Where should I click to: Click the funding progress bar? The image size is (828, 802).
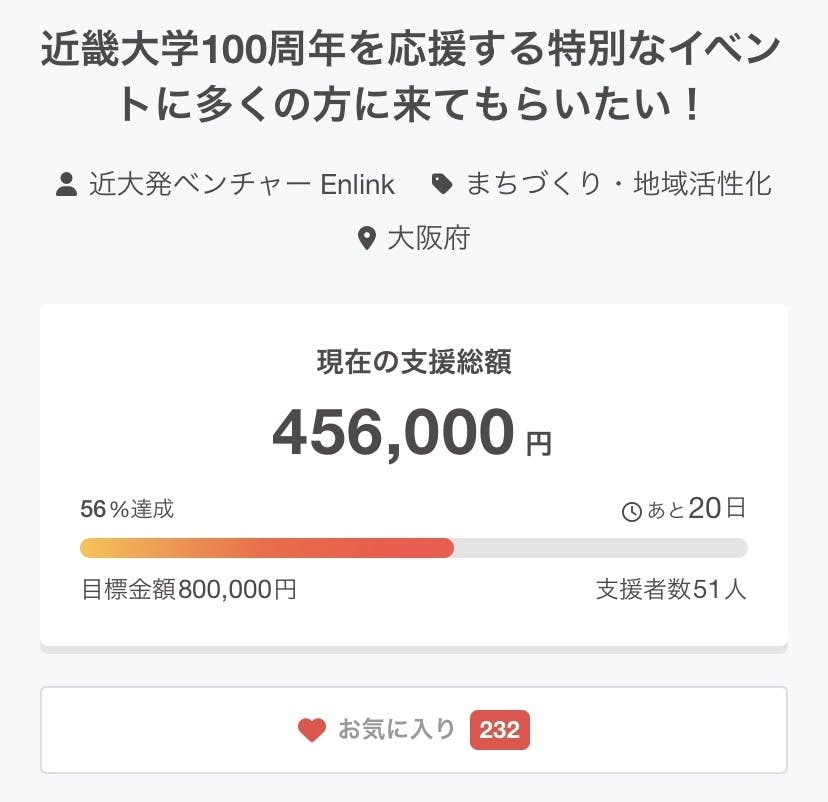click(x=414, y=548)
